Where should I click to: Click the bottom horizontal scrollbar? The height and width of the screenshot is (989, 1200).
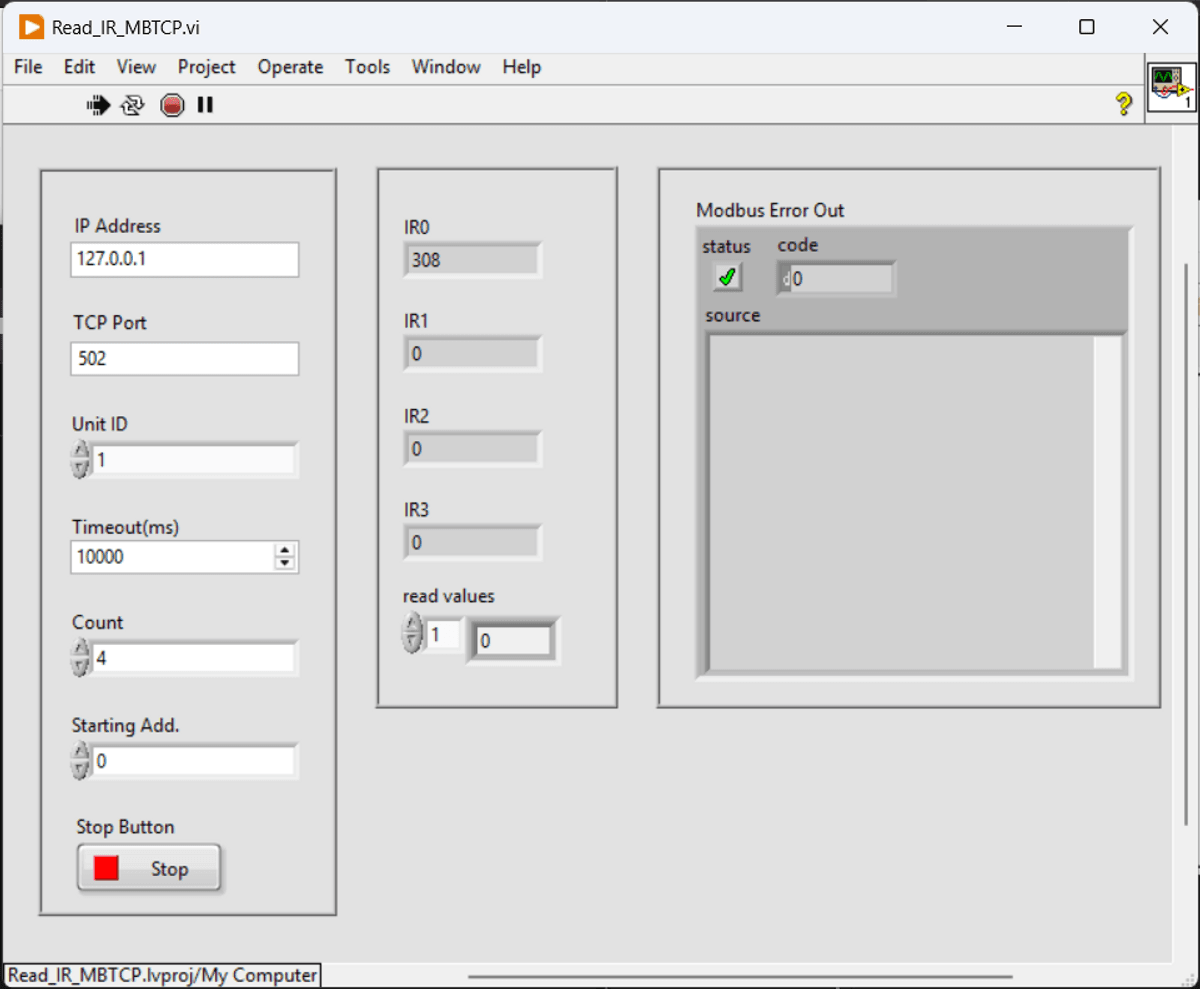click(x=740, y=976)
